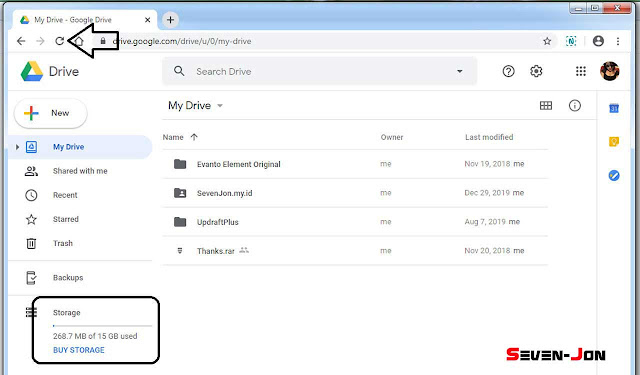This screenshot has height=375, width=640.
Task: Bookmark this page with the star icon
Action: (x=547, y=41)
